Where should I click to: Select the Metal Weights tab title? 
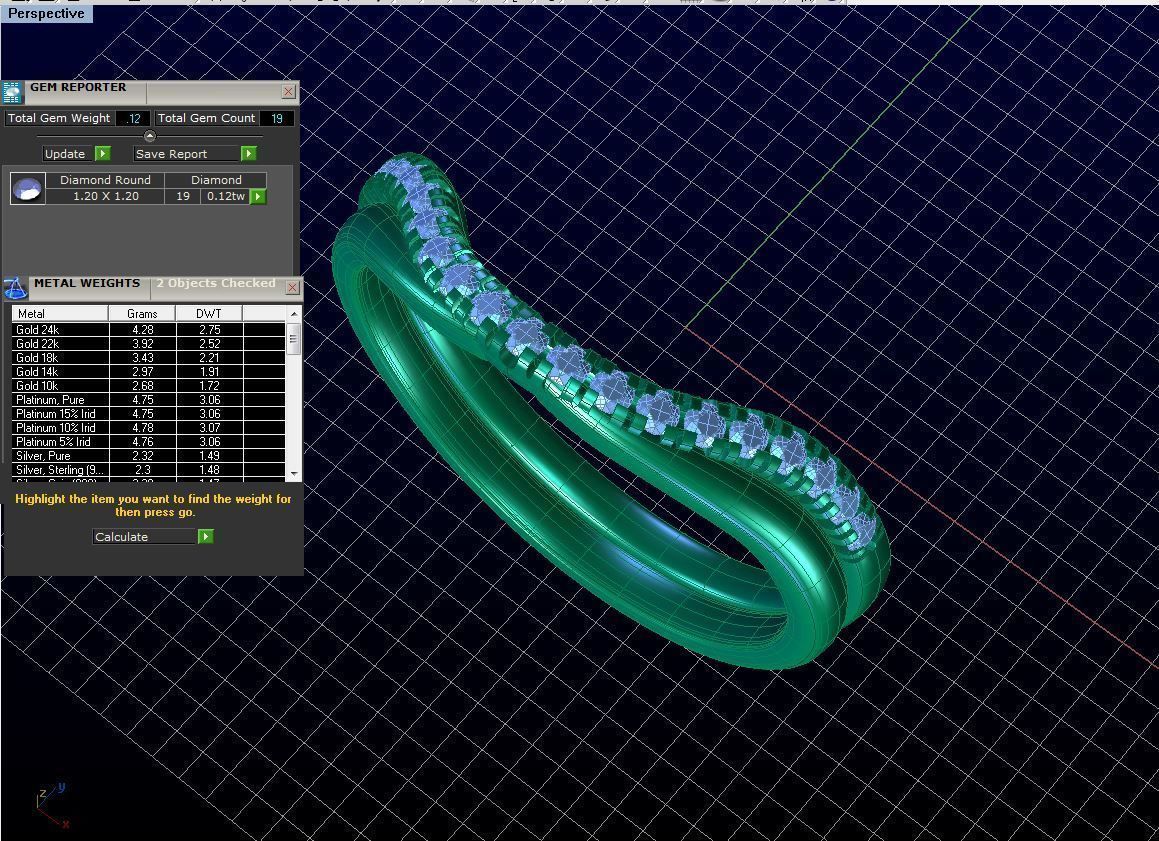pyautogui.click(x=86, y=284)
